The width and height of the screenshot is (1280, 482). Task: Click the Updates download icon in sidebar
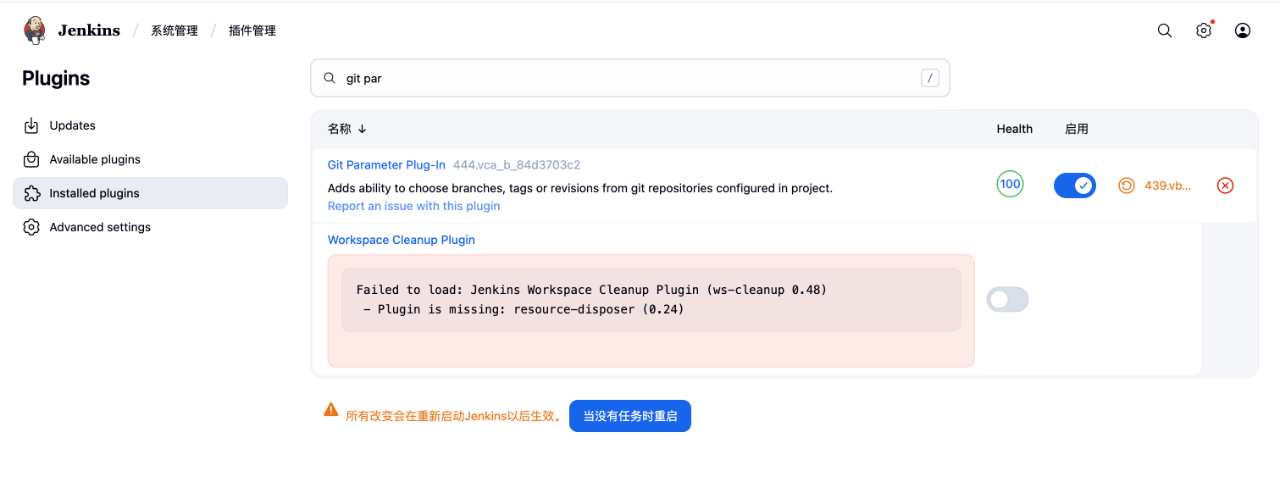coord(31,126)
